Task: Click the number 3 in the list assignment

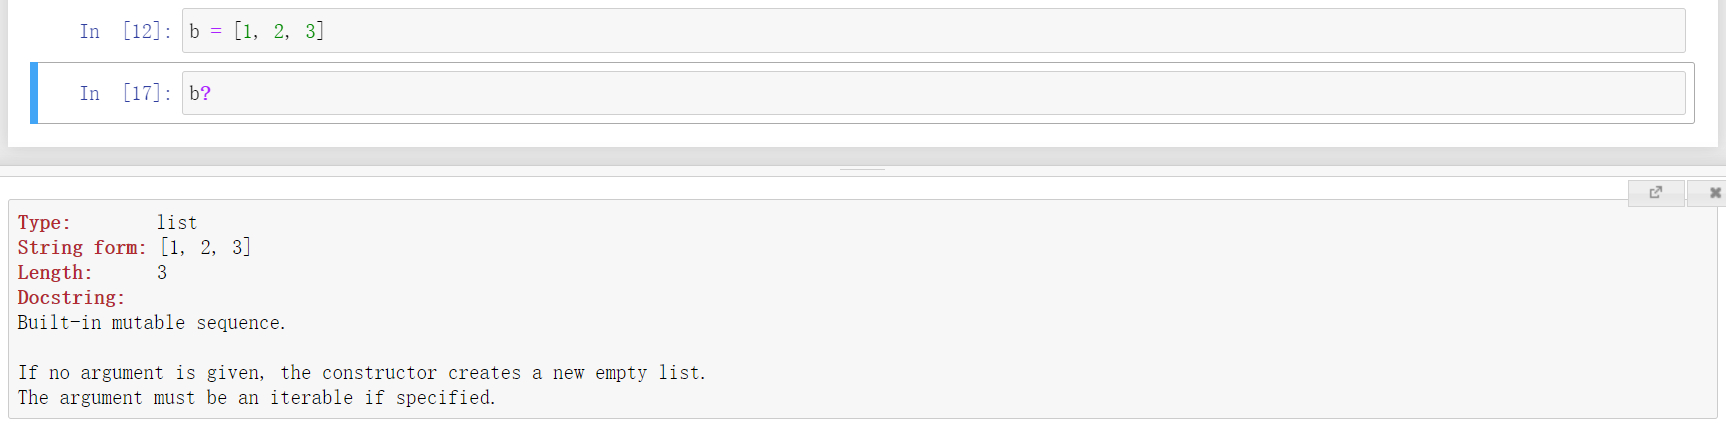Action: (310, 31)
